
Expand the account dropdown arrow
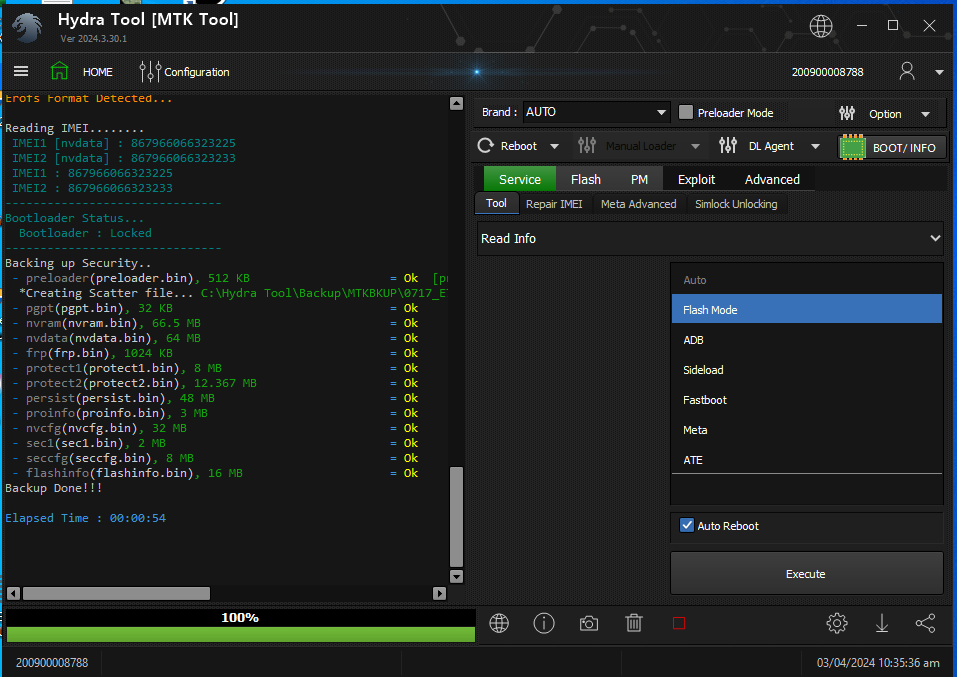[x=939, y=72]
